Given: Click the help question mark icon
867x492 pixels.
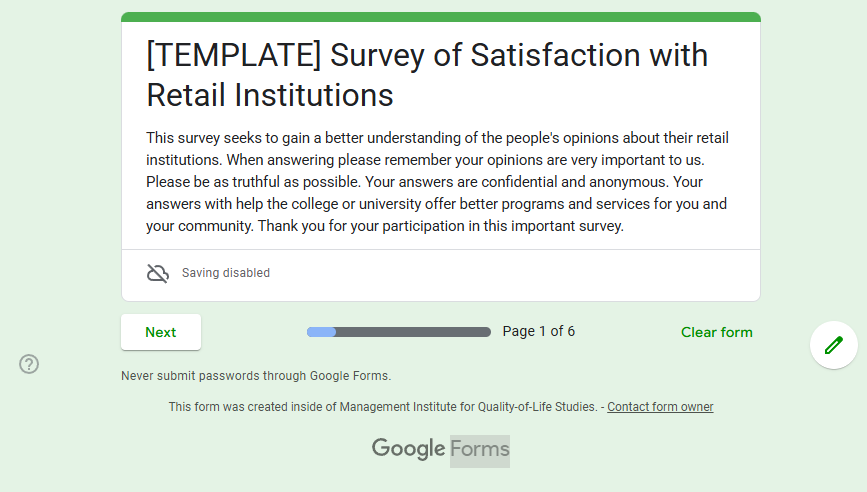Looking at the screenshot, I should pos(29,364).
